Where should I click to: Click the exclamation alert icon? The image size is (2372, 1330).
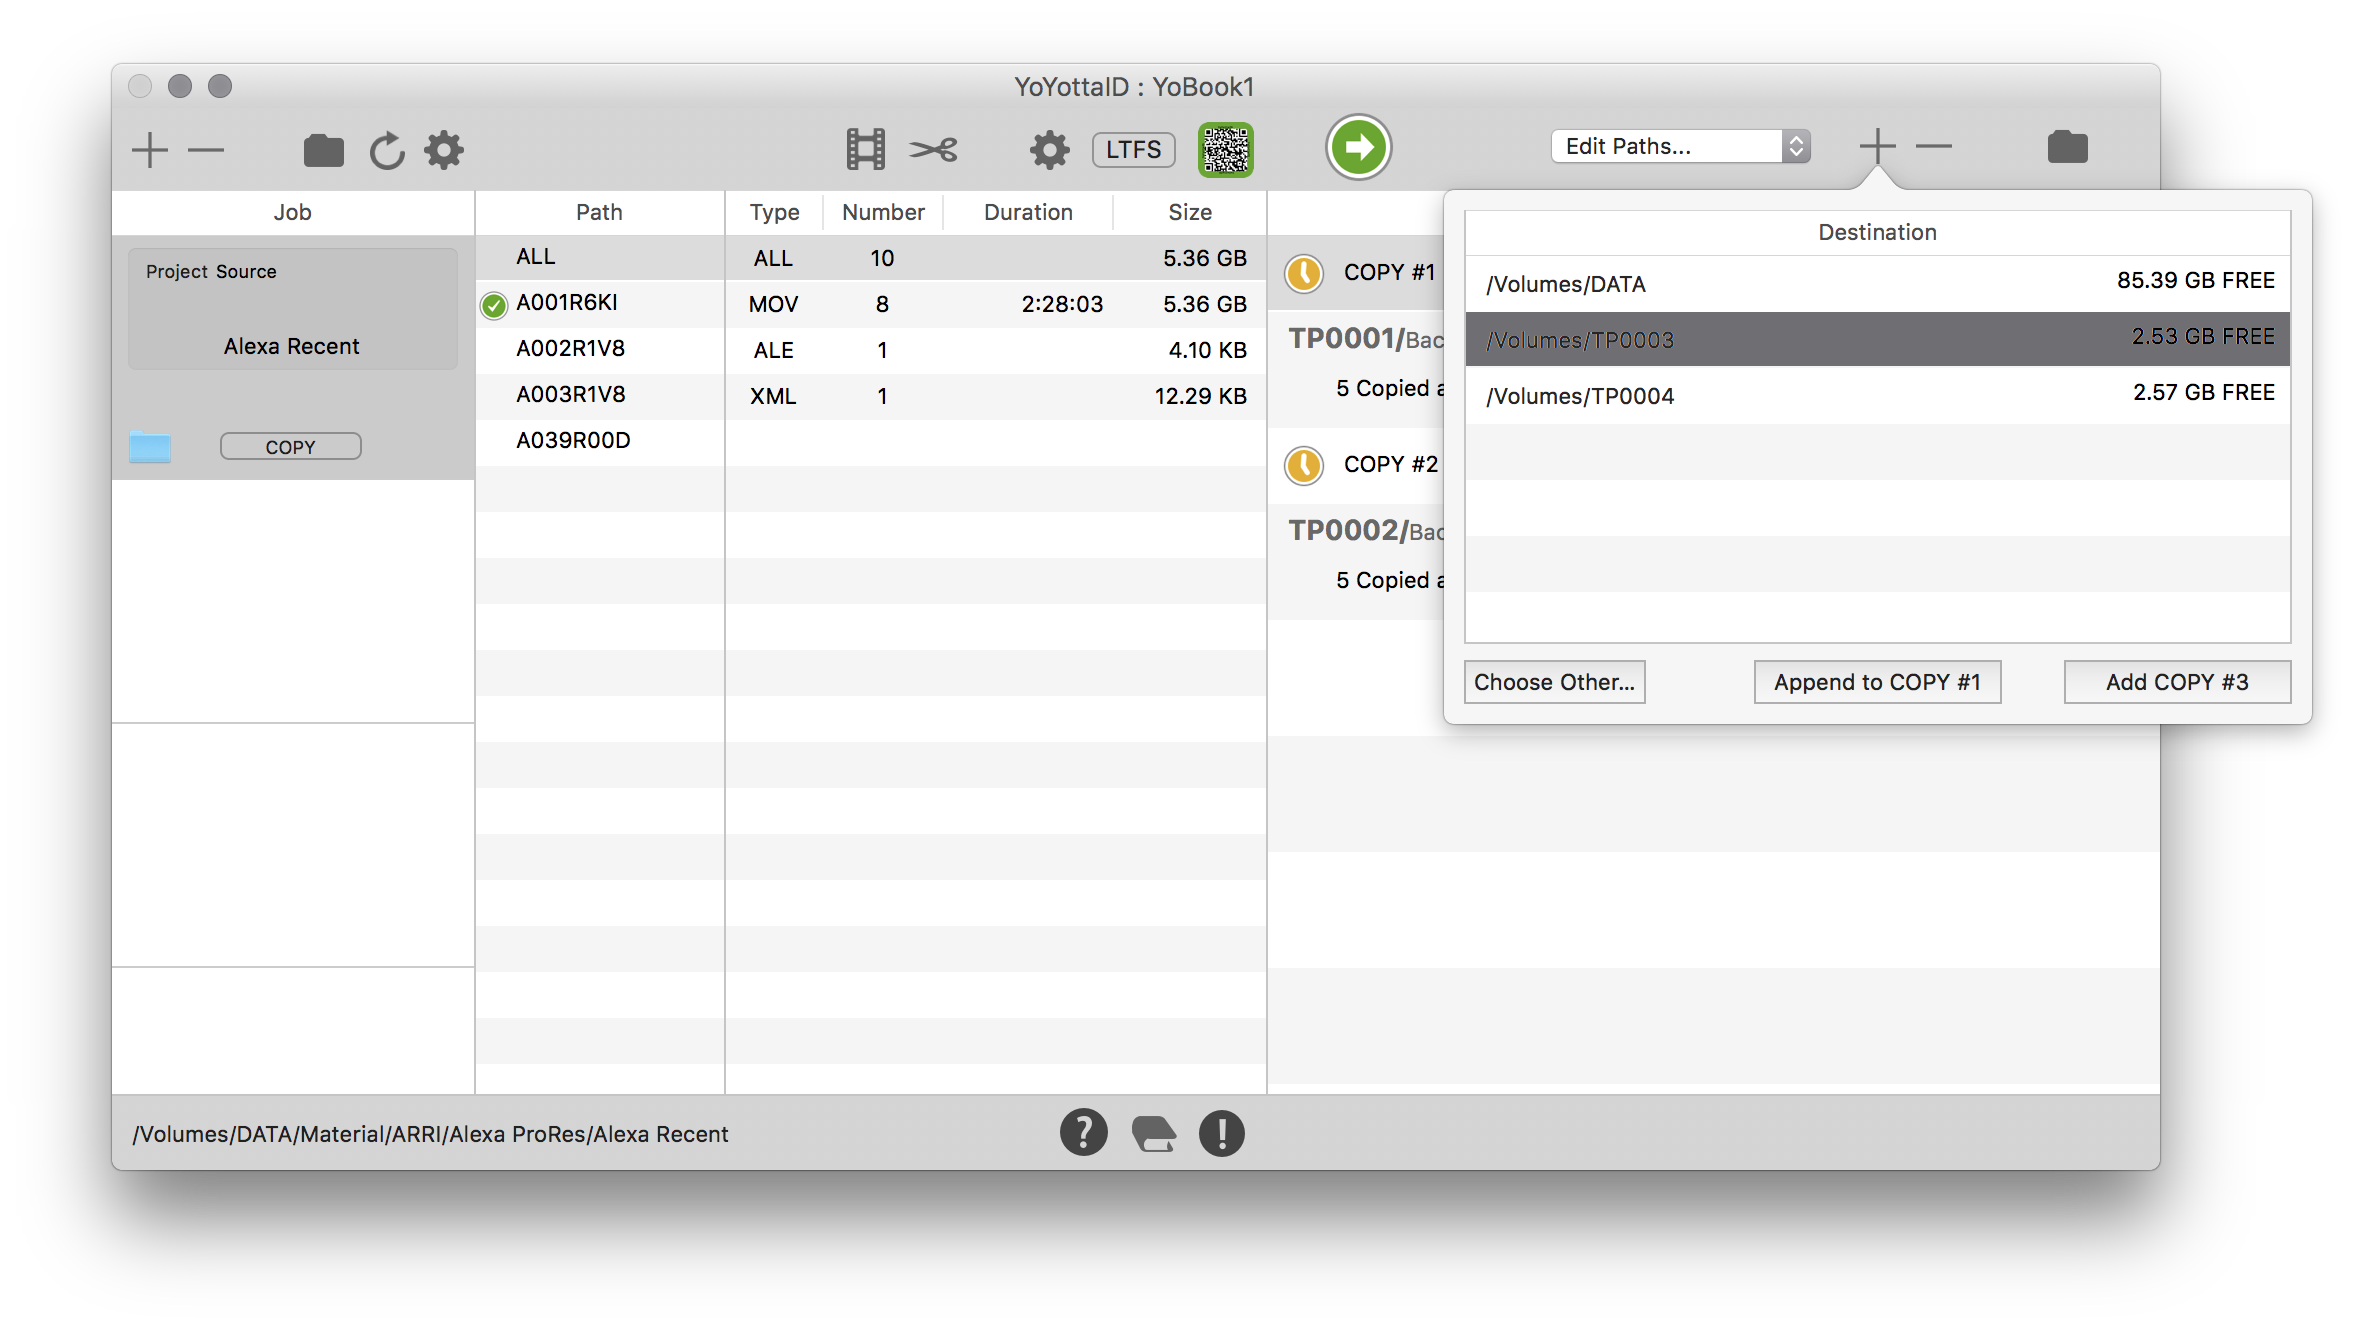(1221, 1133)
